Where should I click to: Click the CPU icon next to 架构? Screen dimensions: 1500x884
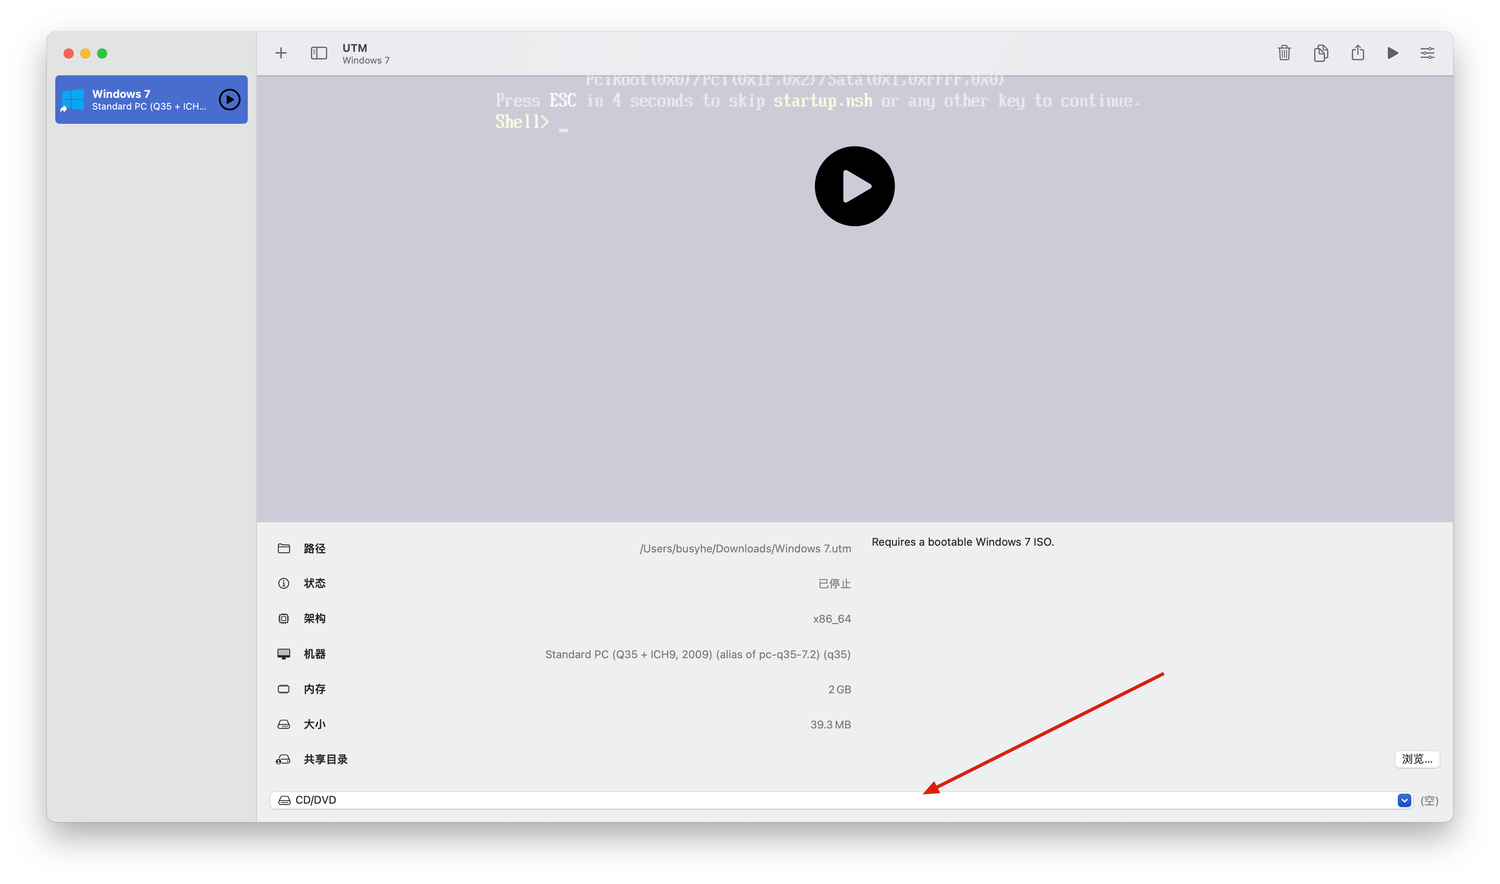[x=284, y=618]
